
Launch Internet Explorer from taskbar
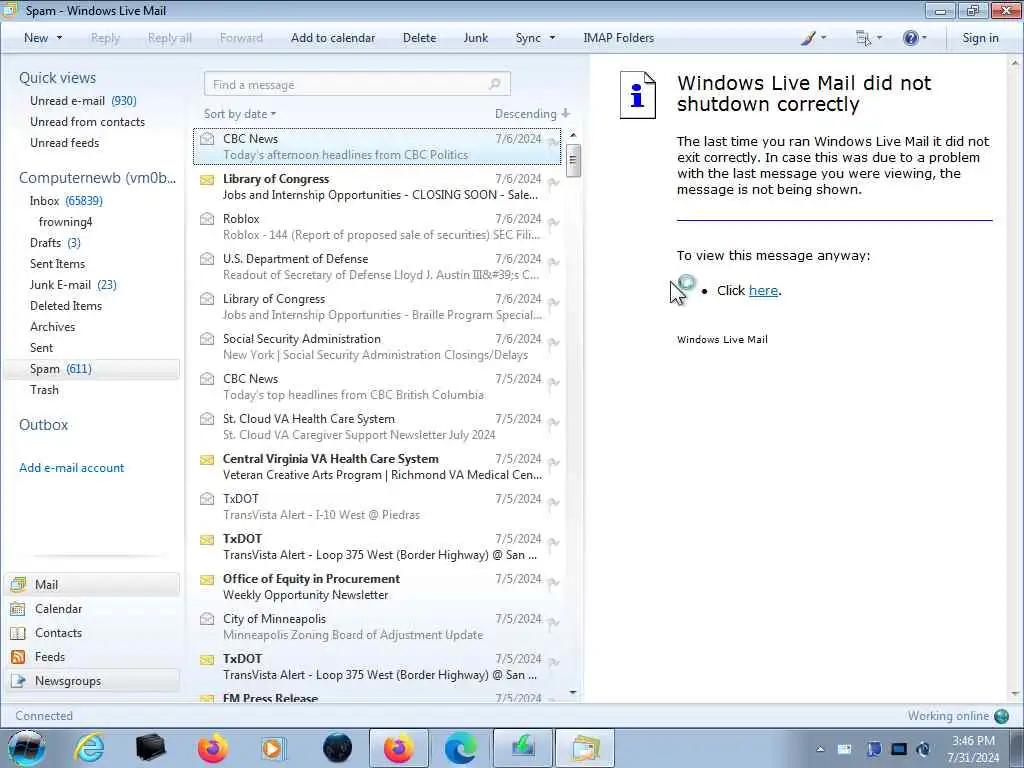point(89,748)
